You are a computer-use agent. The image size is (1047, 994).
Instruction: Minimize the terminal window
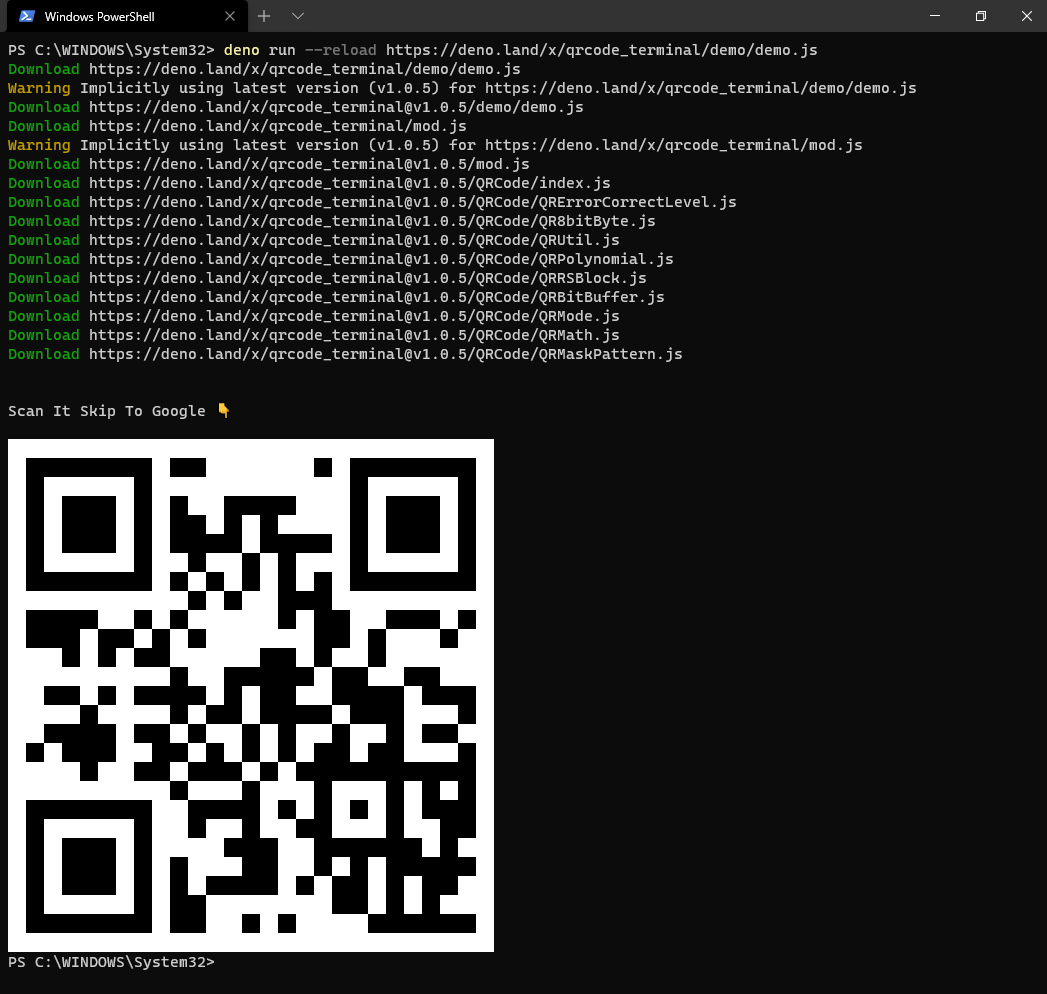pos(935,16)
